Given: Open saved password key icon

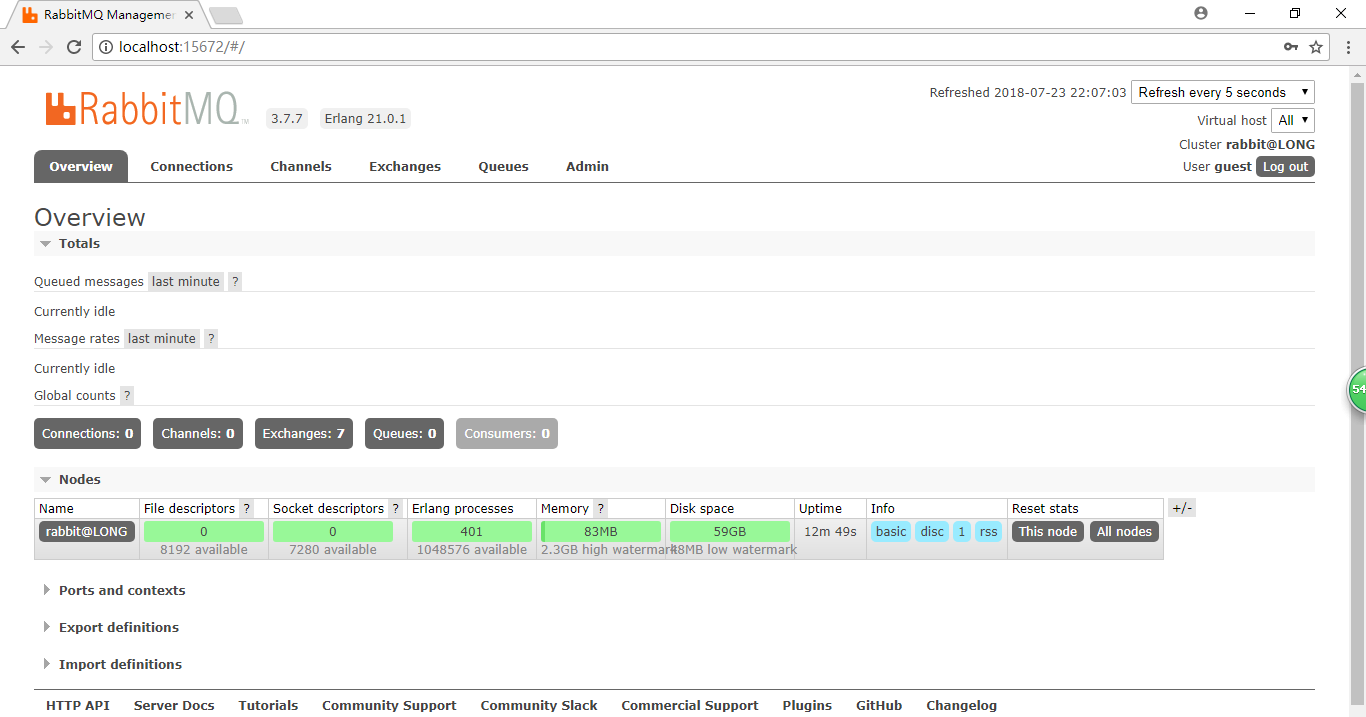Looking at the screenshot, I should pyautogui.click(x=1291, y=47).
